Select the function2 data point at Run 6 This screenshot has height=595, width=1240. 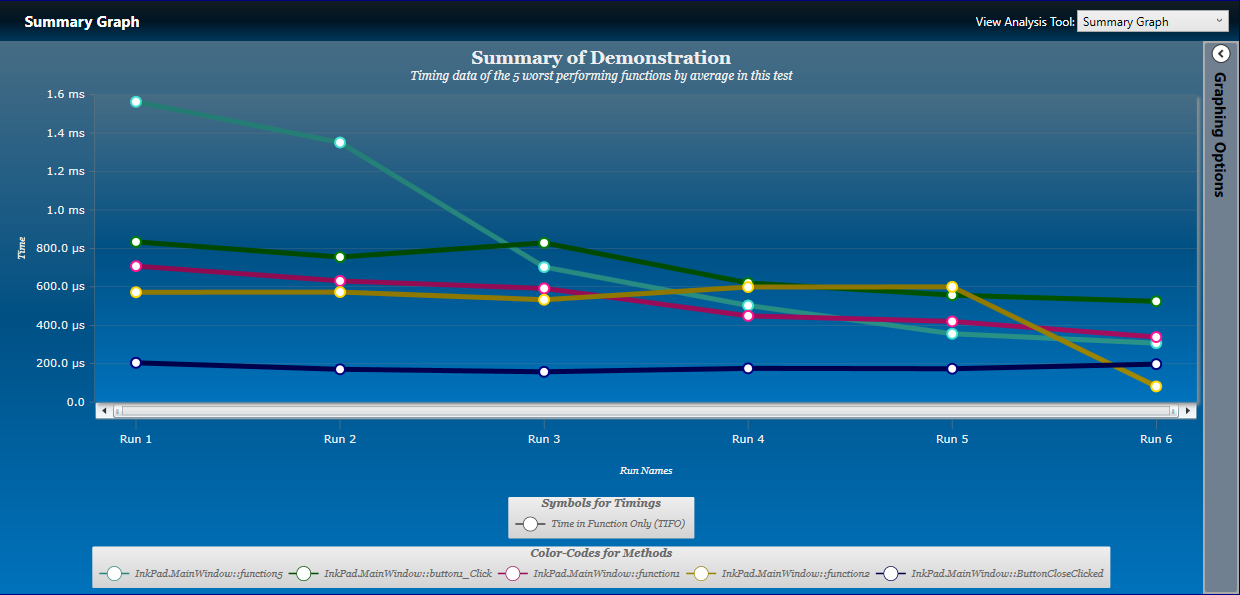(1156, 386)
